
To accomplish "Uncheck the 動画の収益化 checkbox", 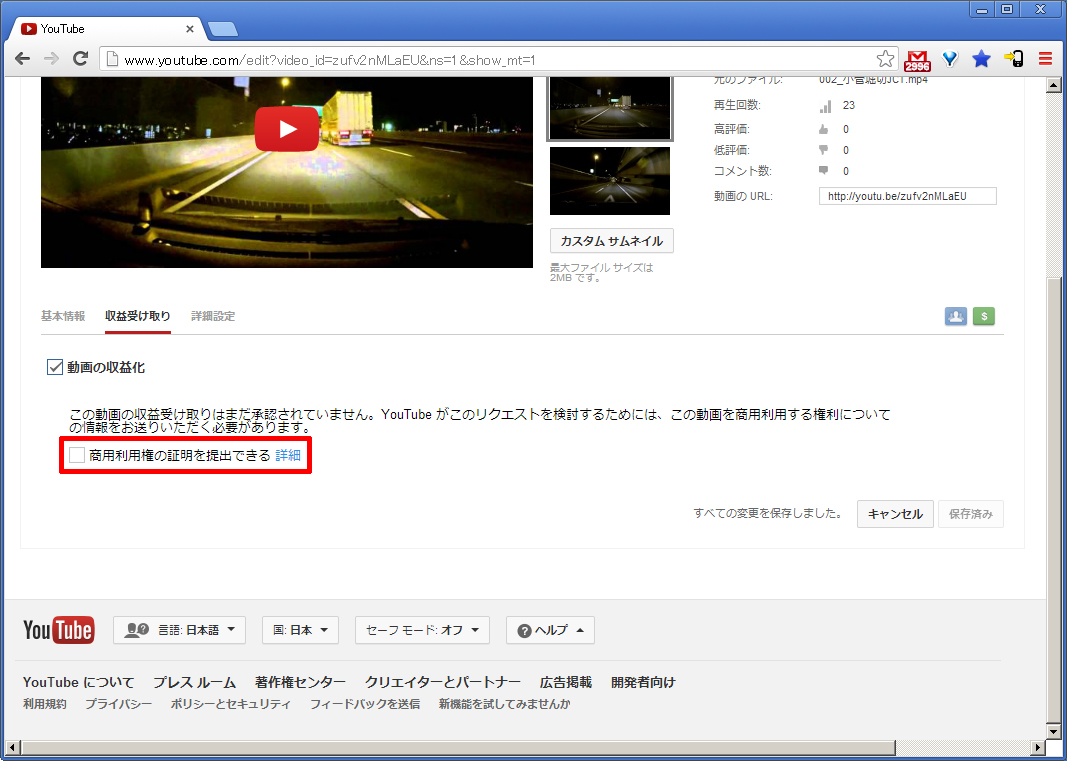I will (x=54, y=368).
